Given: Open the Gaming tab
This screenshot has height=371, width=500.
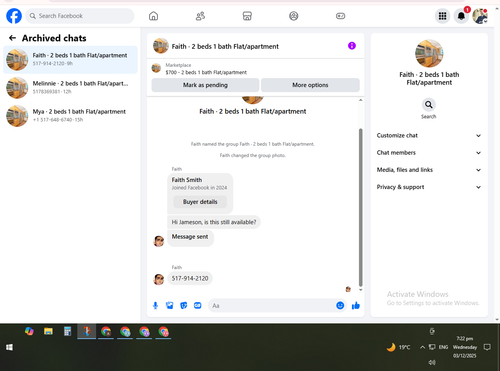Looking at the screenshot, I should (340, 16).
